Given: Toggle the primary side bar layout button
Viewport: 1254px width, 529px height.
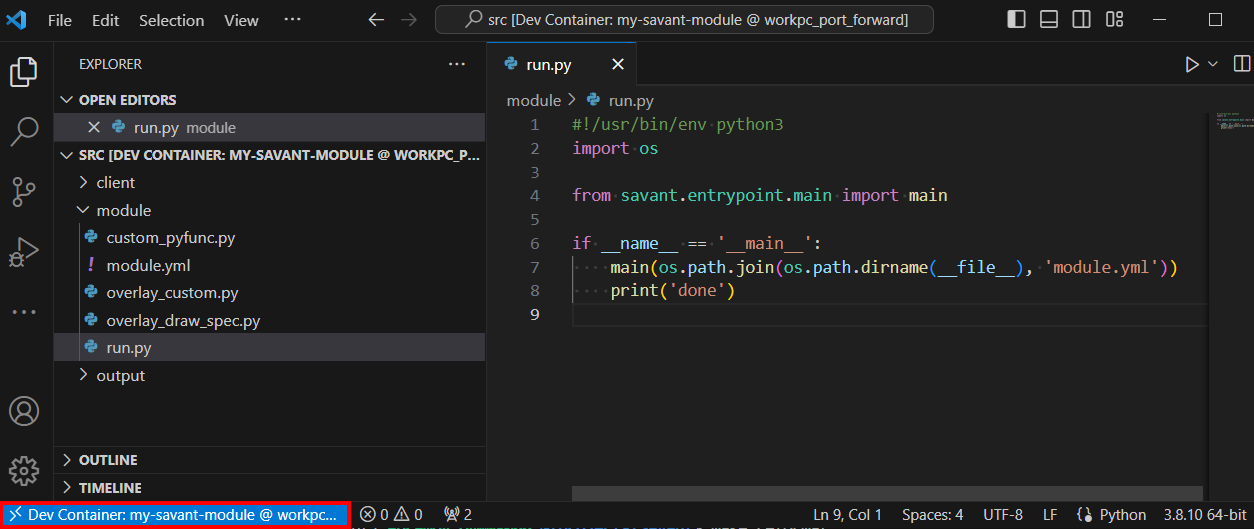Looking at the screenshot, I should tap(1016, 19).
